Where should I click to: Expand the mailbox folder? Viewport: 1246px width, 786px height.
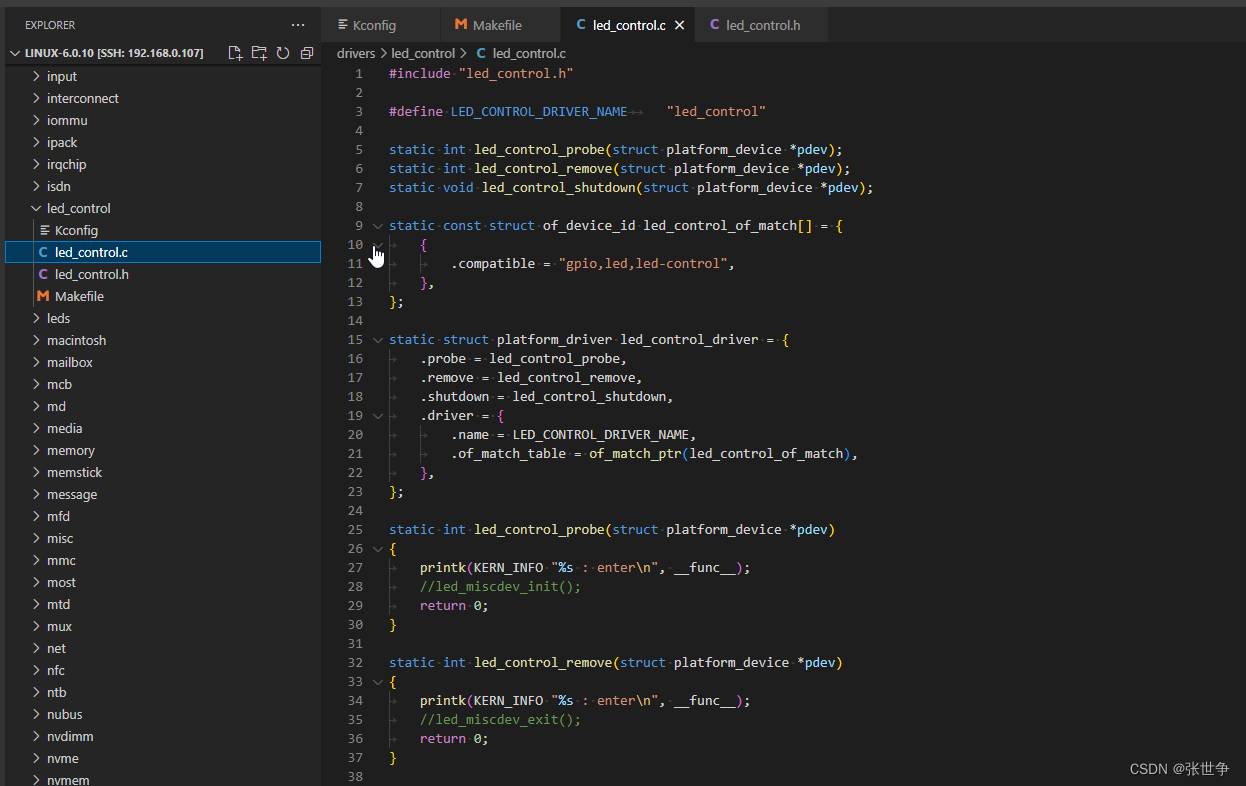[37, 362]
